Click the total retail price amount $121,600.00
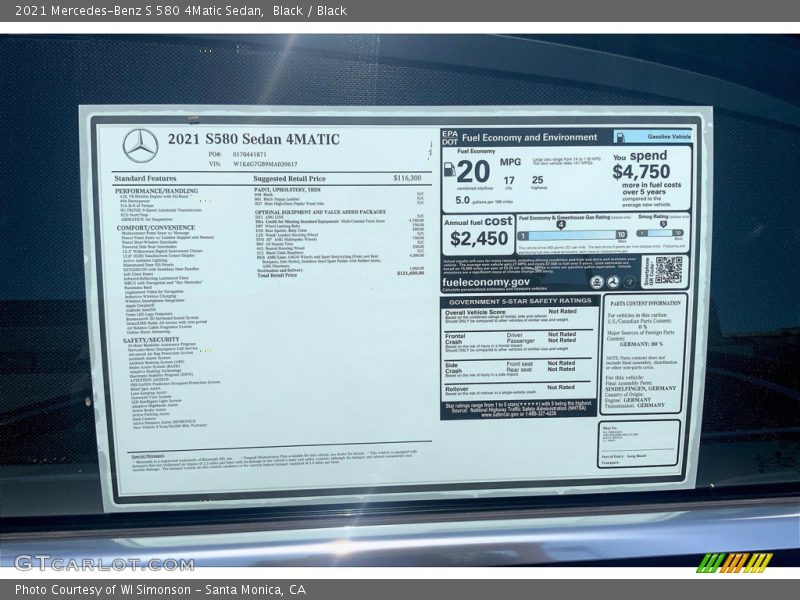The image size is (800, 600). pyautogui.click(x=411, y=273)
